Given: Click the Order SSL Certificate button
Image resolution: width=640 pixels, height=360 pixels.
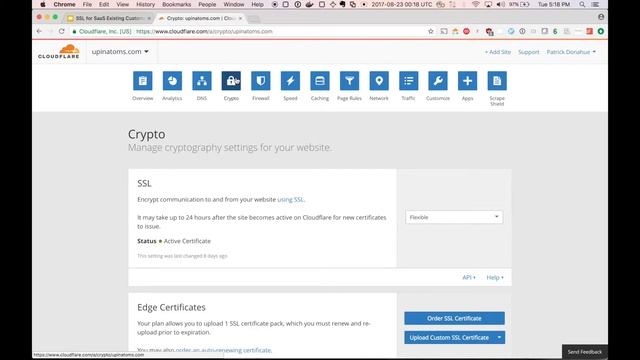Looking at the screenshot, I should [x=454, y=318].
